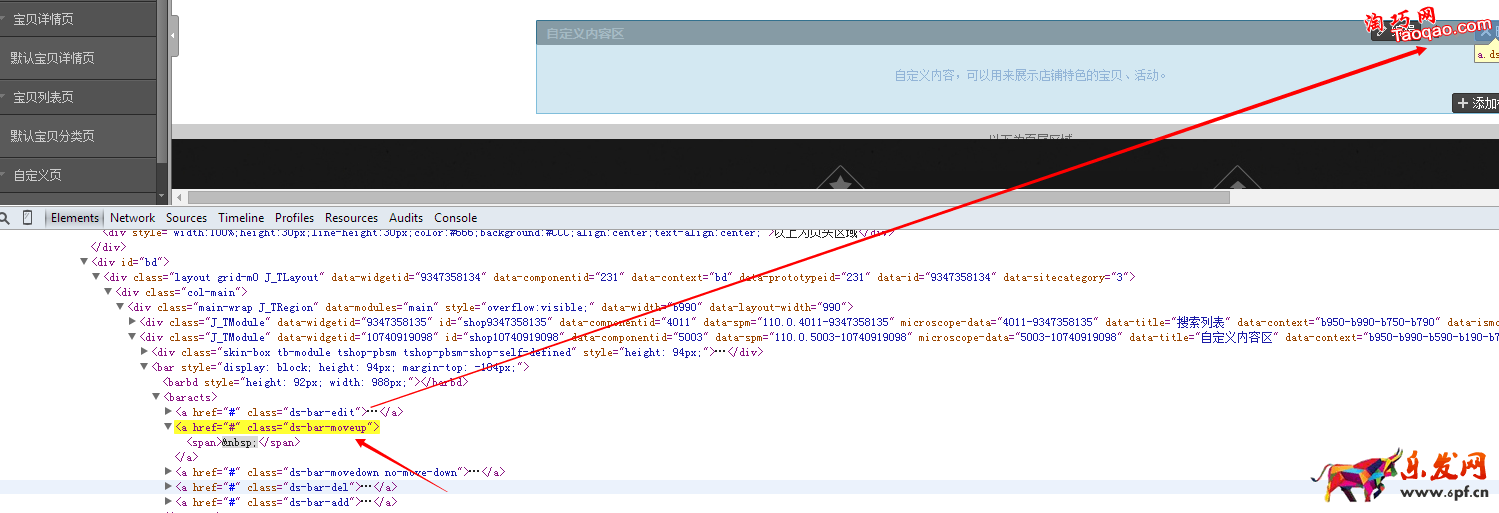The image size is (1499, 513).
Task: Click the horizontal scrollbar left arrow
Action: tap(180, 198)
